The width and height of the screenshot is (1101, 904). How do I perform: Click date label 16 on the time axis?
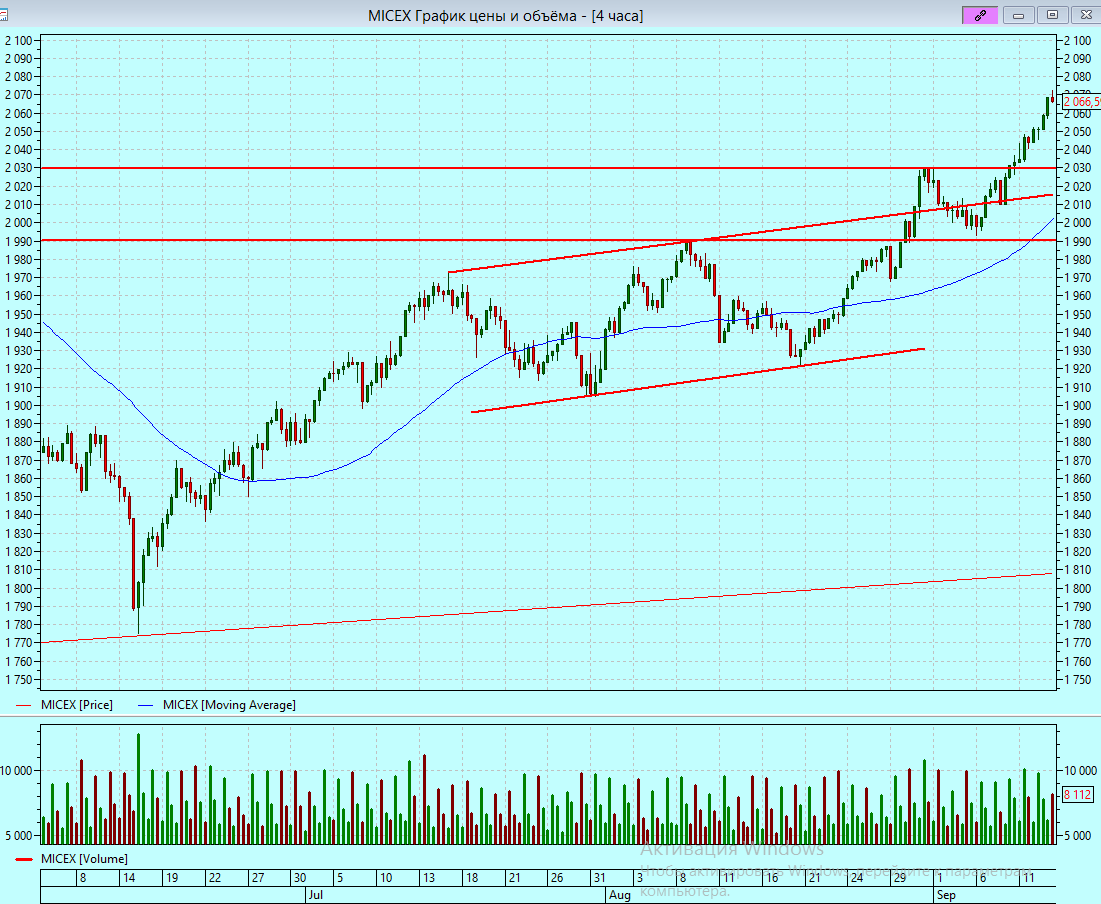(772, 877)
